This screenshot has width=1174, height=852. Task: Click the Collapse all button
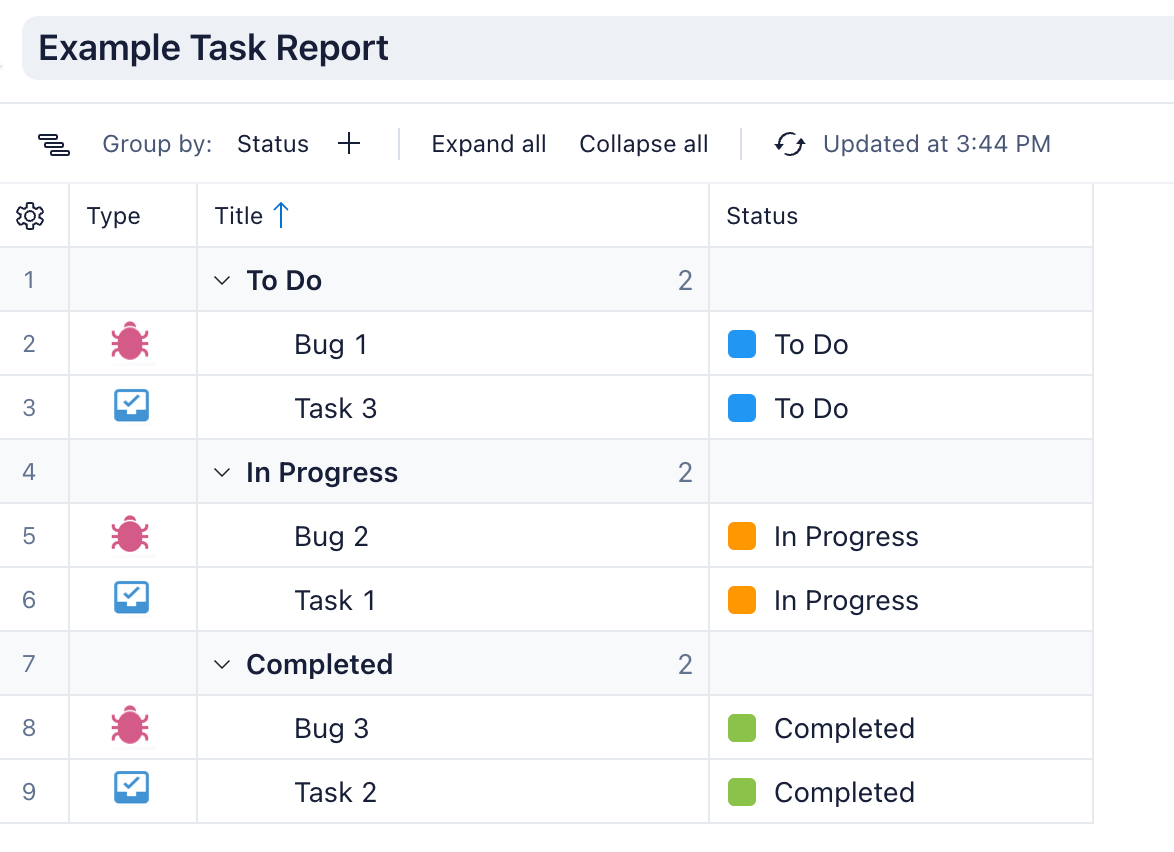coord(644,144)
